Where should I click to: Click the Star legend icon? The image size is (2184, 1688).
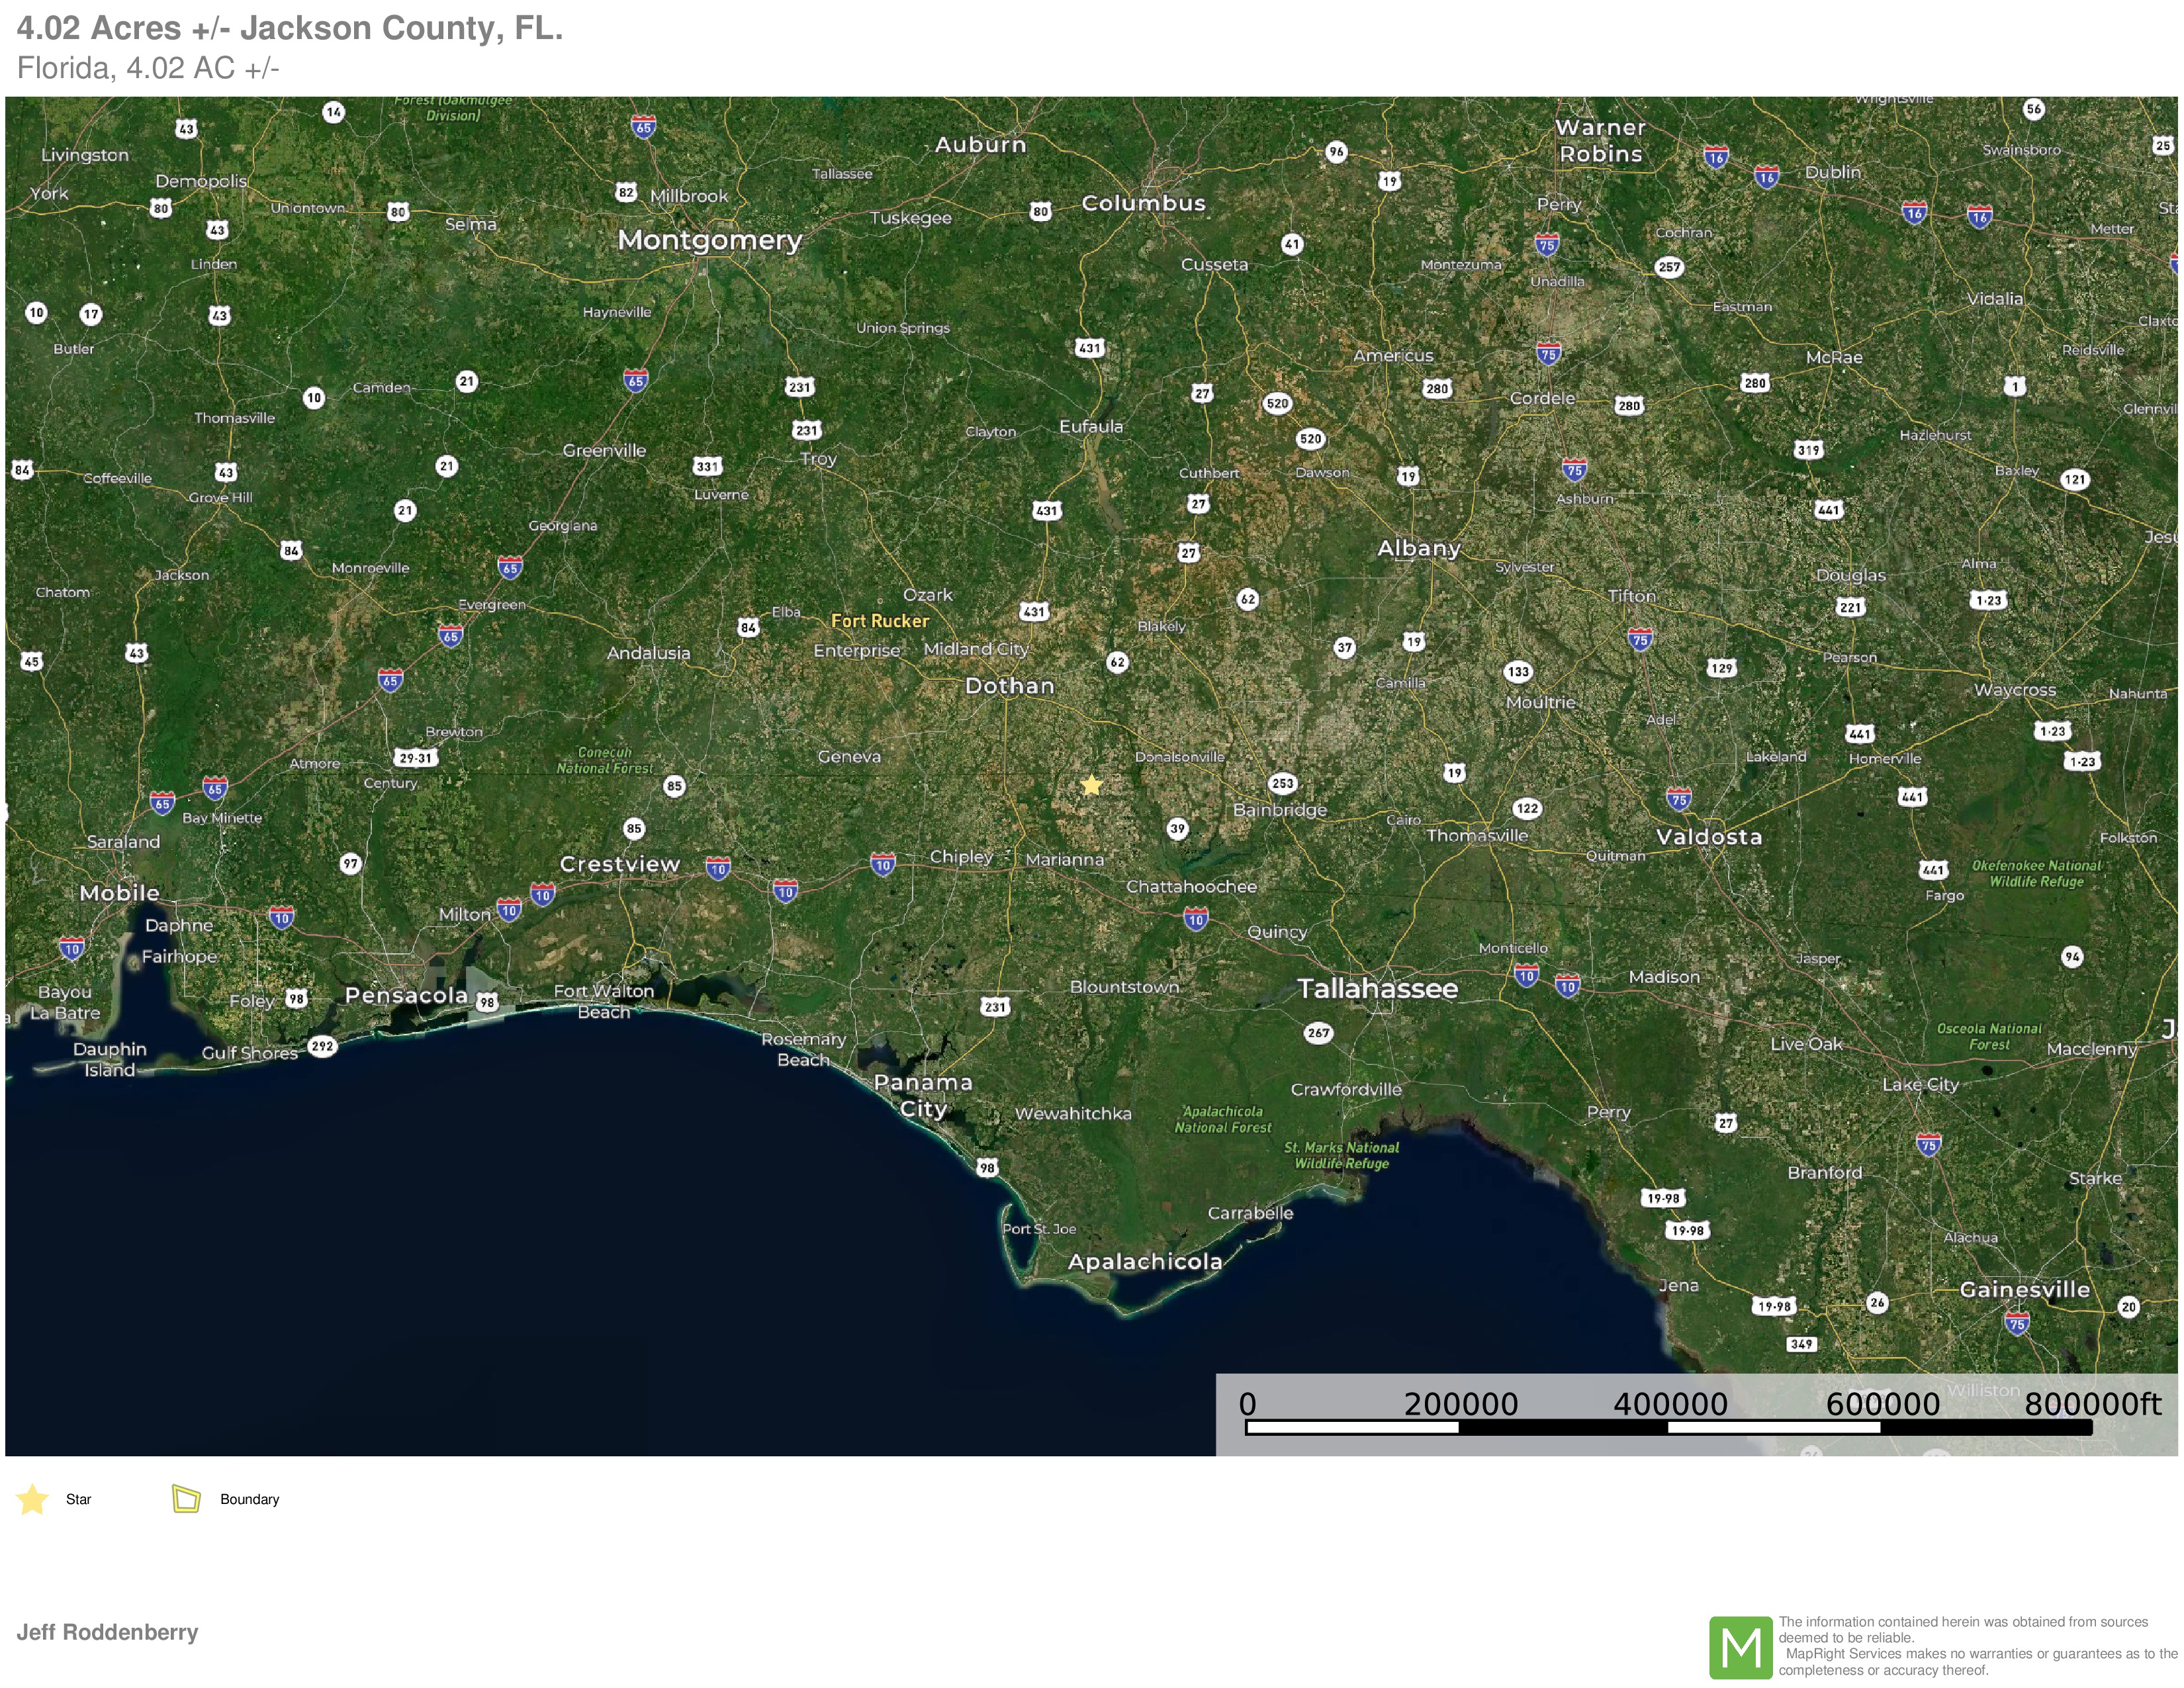[33, 1499]
